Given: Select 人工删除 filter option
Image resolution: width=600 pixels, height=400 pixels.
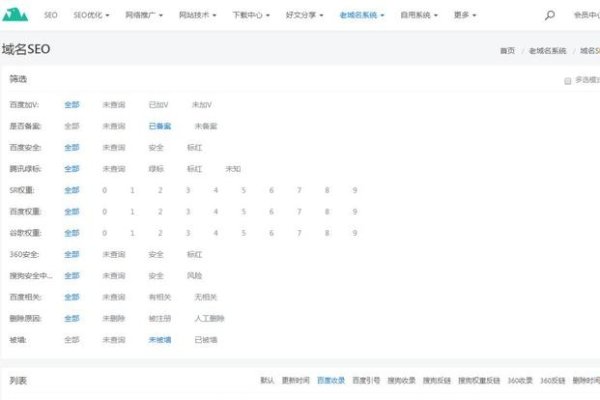Looking at the screenshot, I should point(209,318).
